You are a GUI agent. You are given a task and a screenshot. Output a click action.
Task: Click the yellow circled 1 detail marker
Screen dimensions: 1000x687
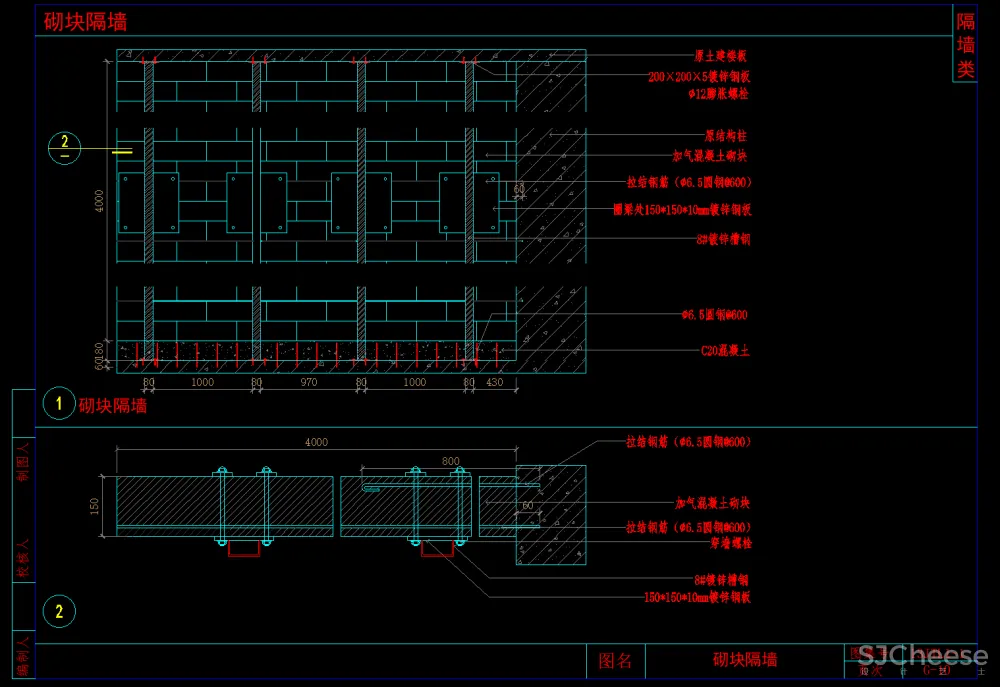(59, 405)
